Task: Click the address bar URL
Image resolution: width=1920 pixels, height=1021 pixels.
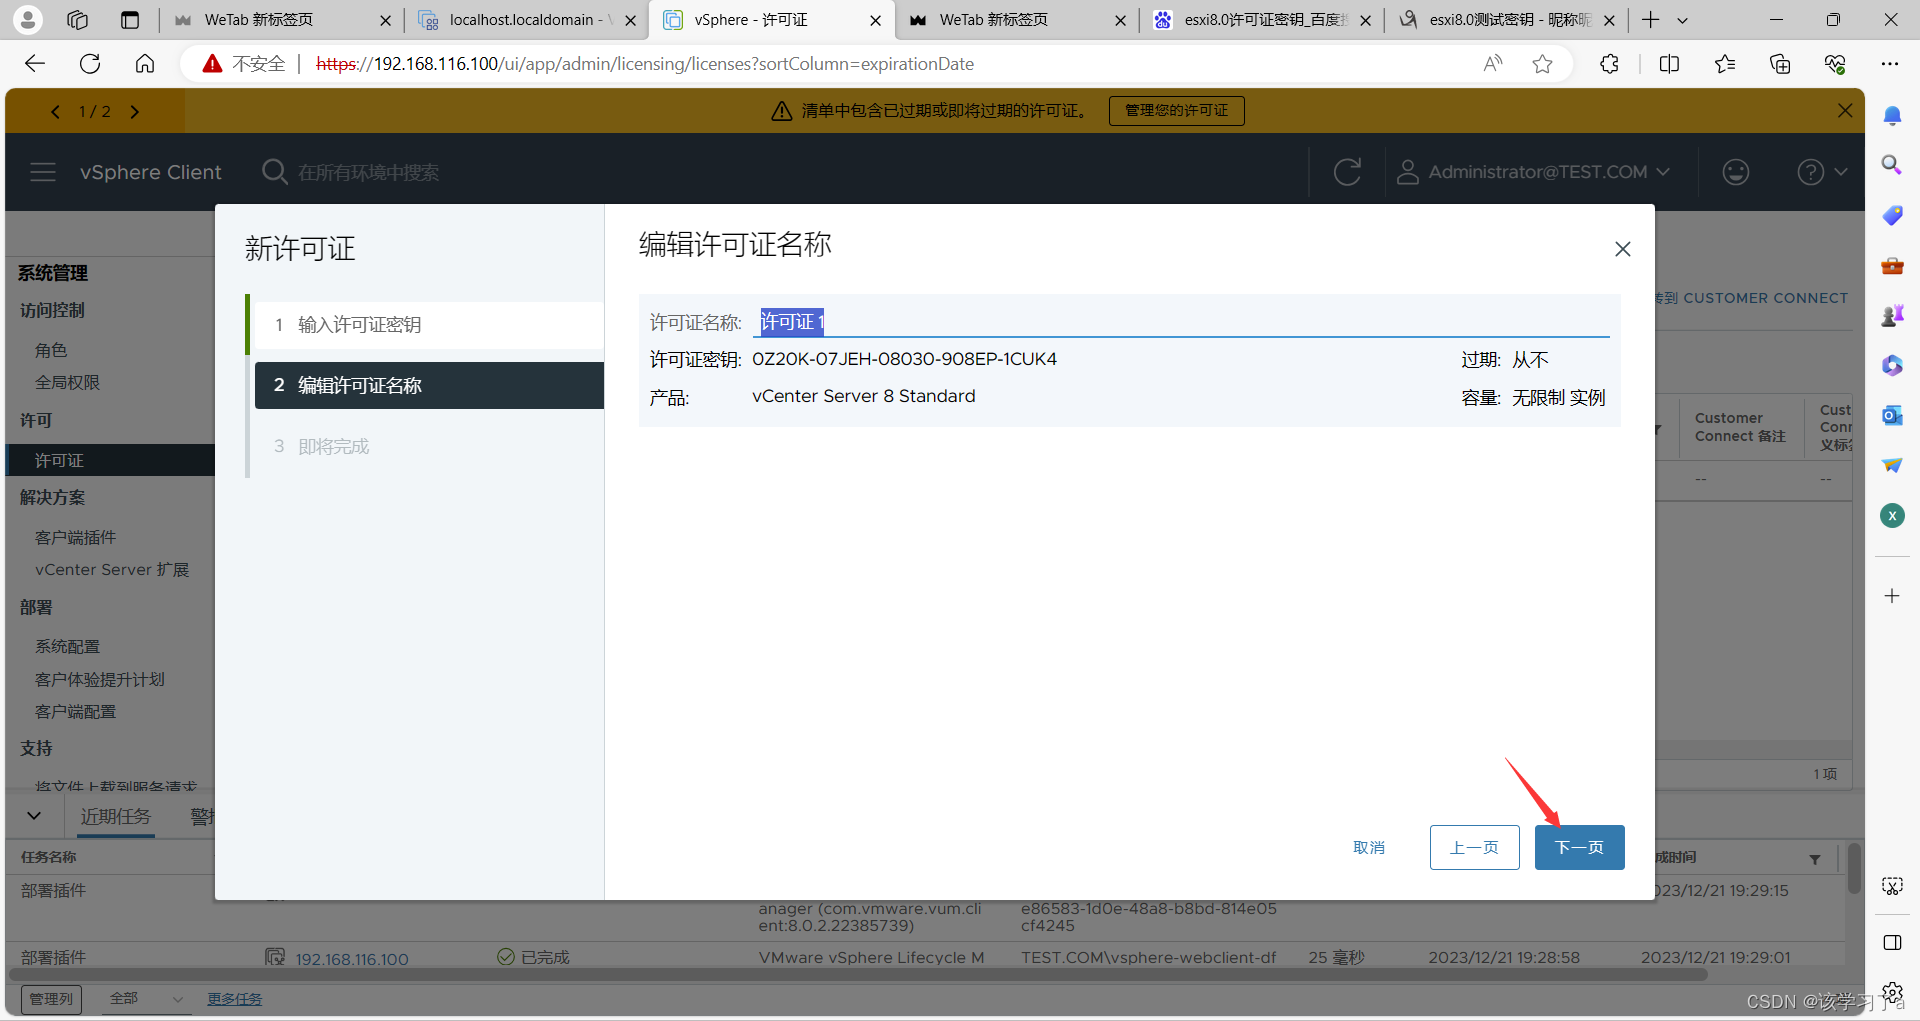Action: click(645, 64)
